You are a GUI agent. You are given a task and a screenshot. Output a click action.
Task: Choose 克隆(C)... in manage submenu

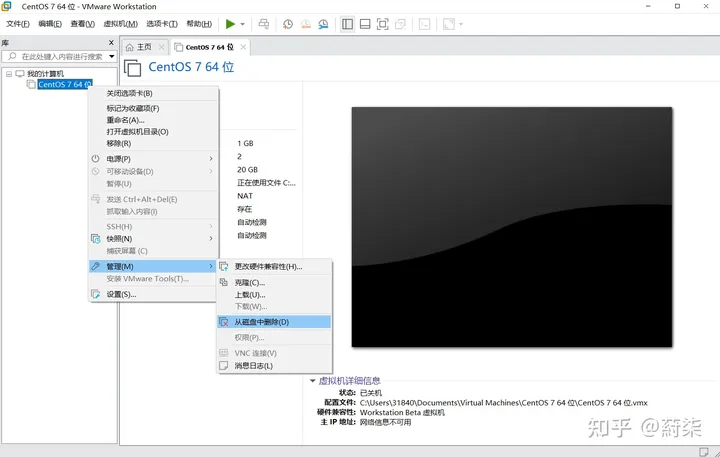click(x=274, y=282)
